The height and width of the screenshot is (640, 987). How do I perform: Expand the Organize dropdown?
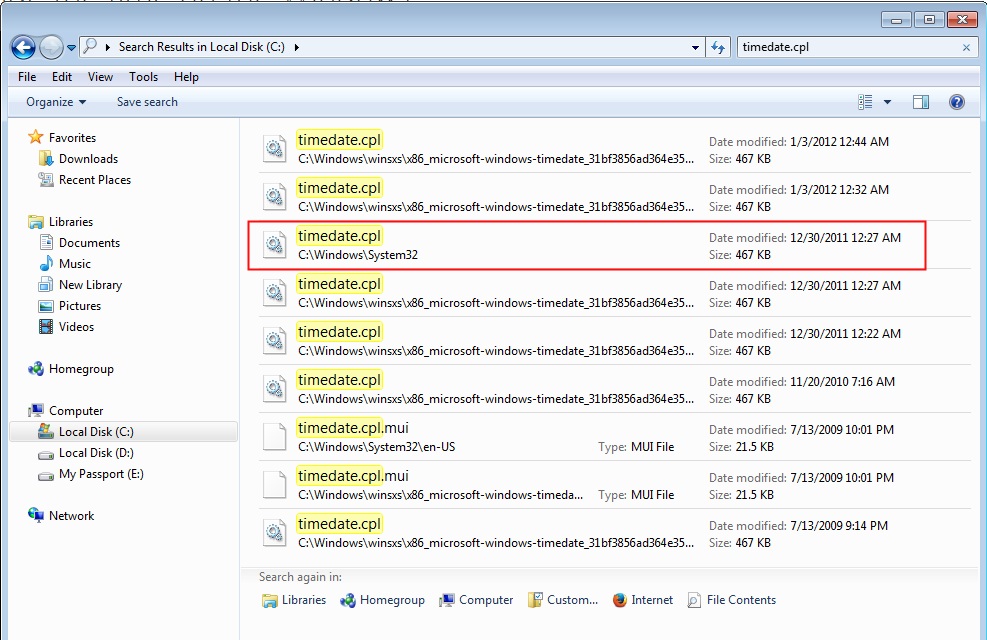point(56,102)
